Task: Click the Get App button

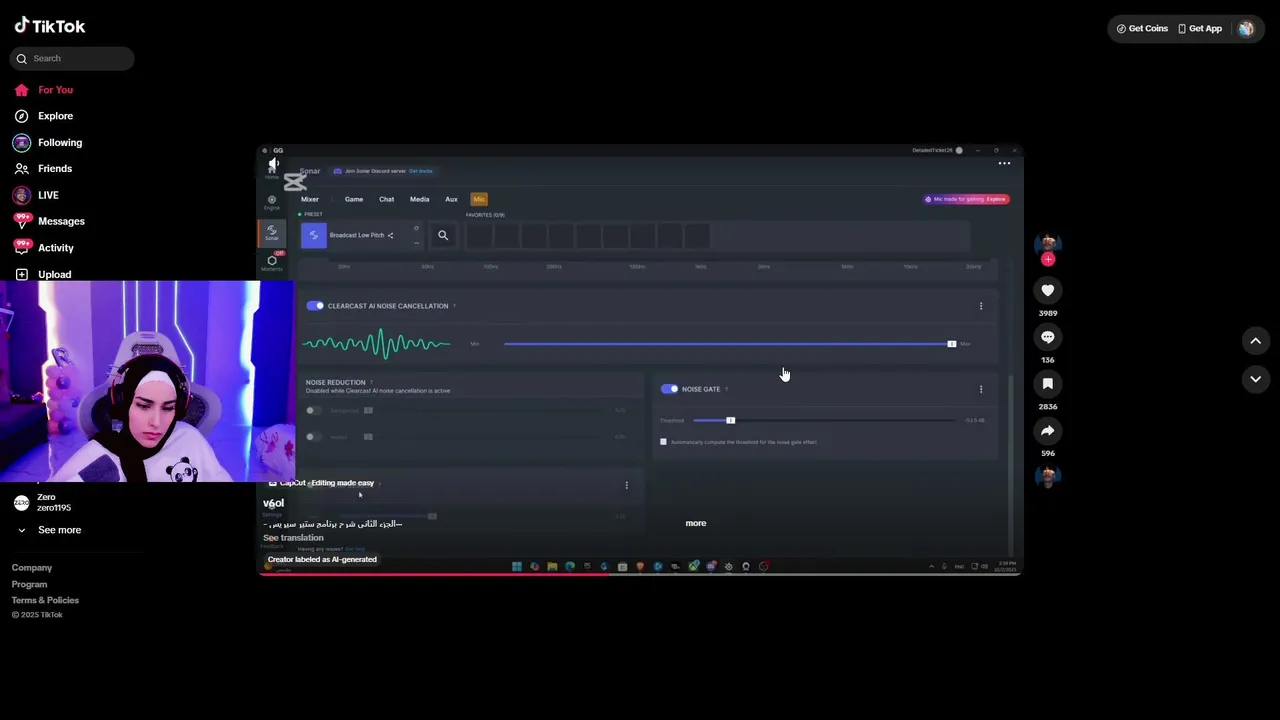Action: coord(1200,29)
